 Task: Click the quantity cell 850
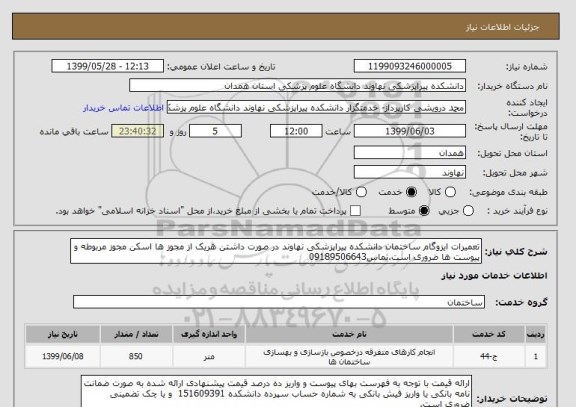[136, 357]
